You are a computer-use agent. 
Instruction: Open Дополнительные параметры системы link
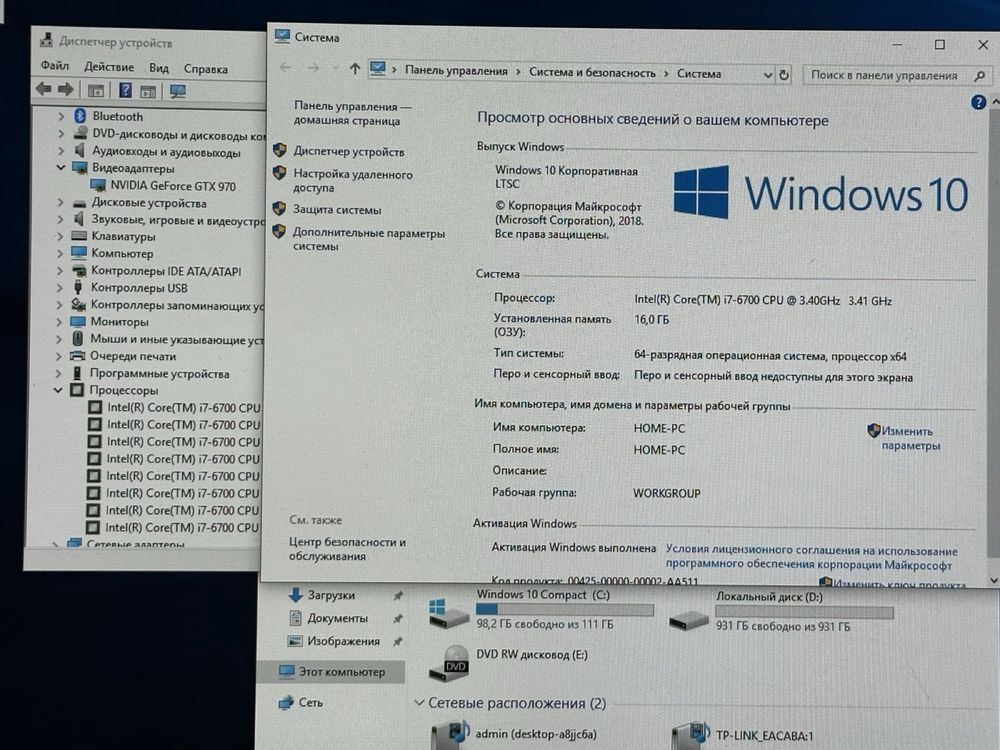369,239
